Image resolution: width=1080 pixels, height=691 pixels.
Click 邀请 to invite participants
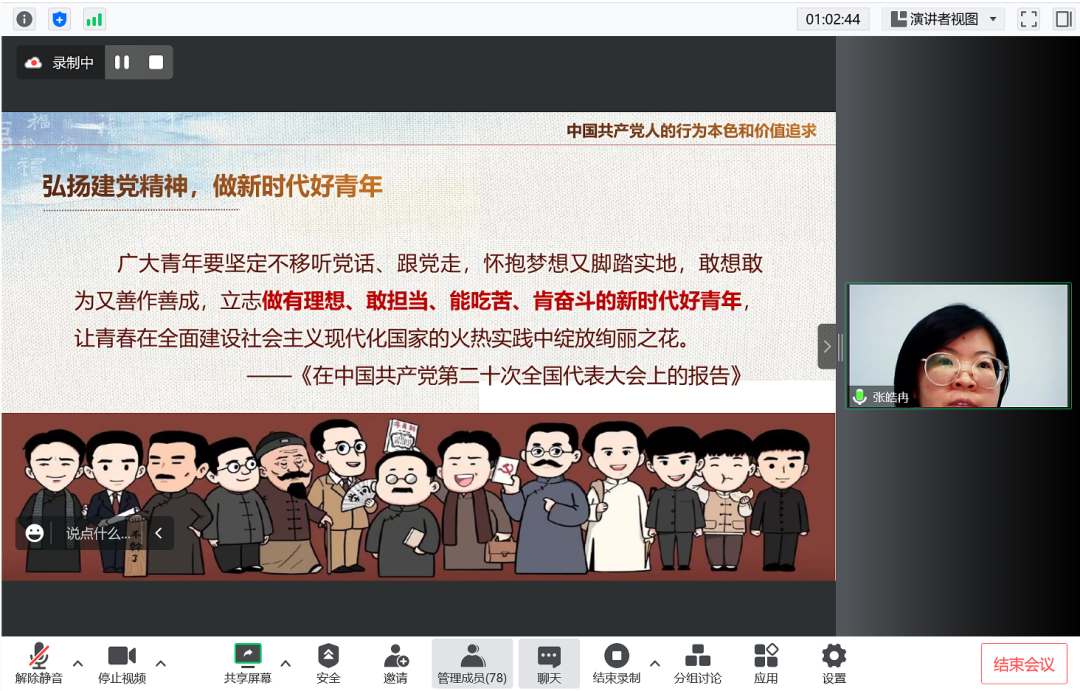click(x=396, y=663)
